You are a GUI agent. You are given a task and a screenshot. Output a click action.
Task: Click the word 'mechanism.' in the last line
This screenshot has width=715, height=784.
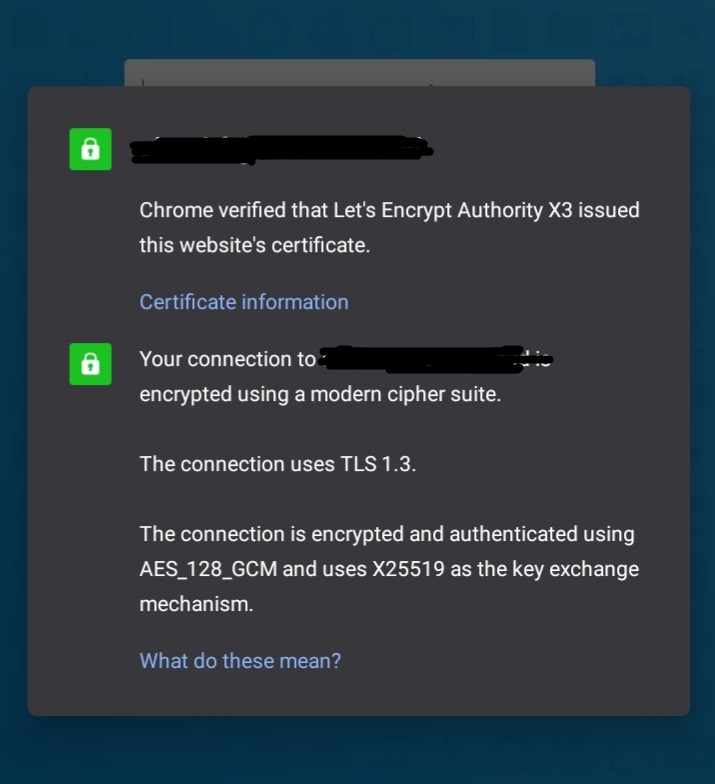(196, 604)
